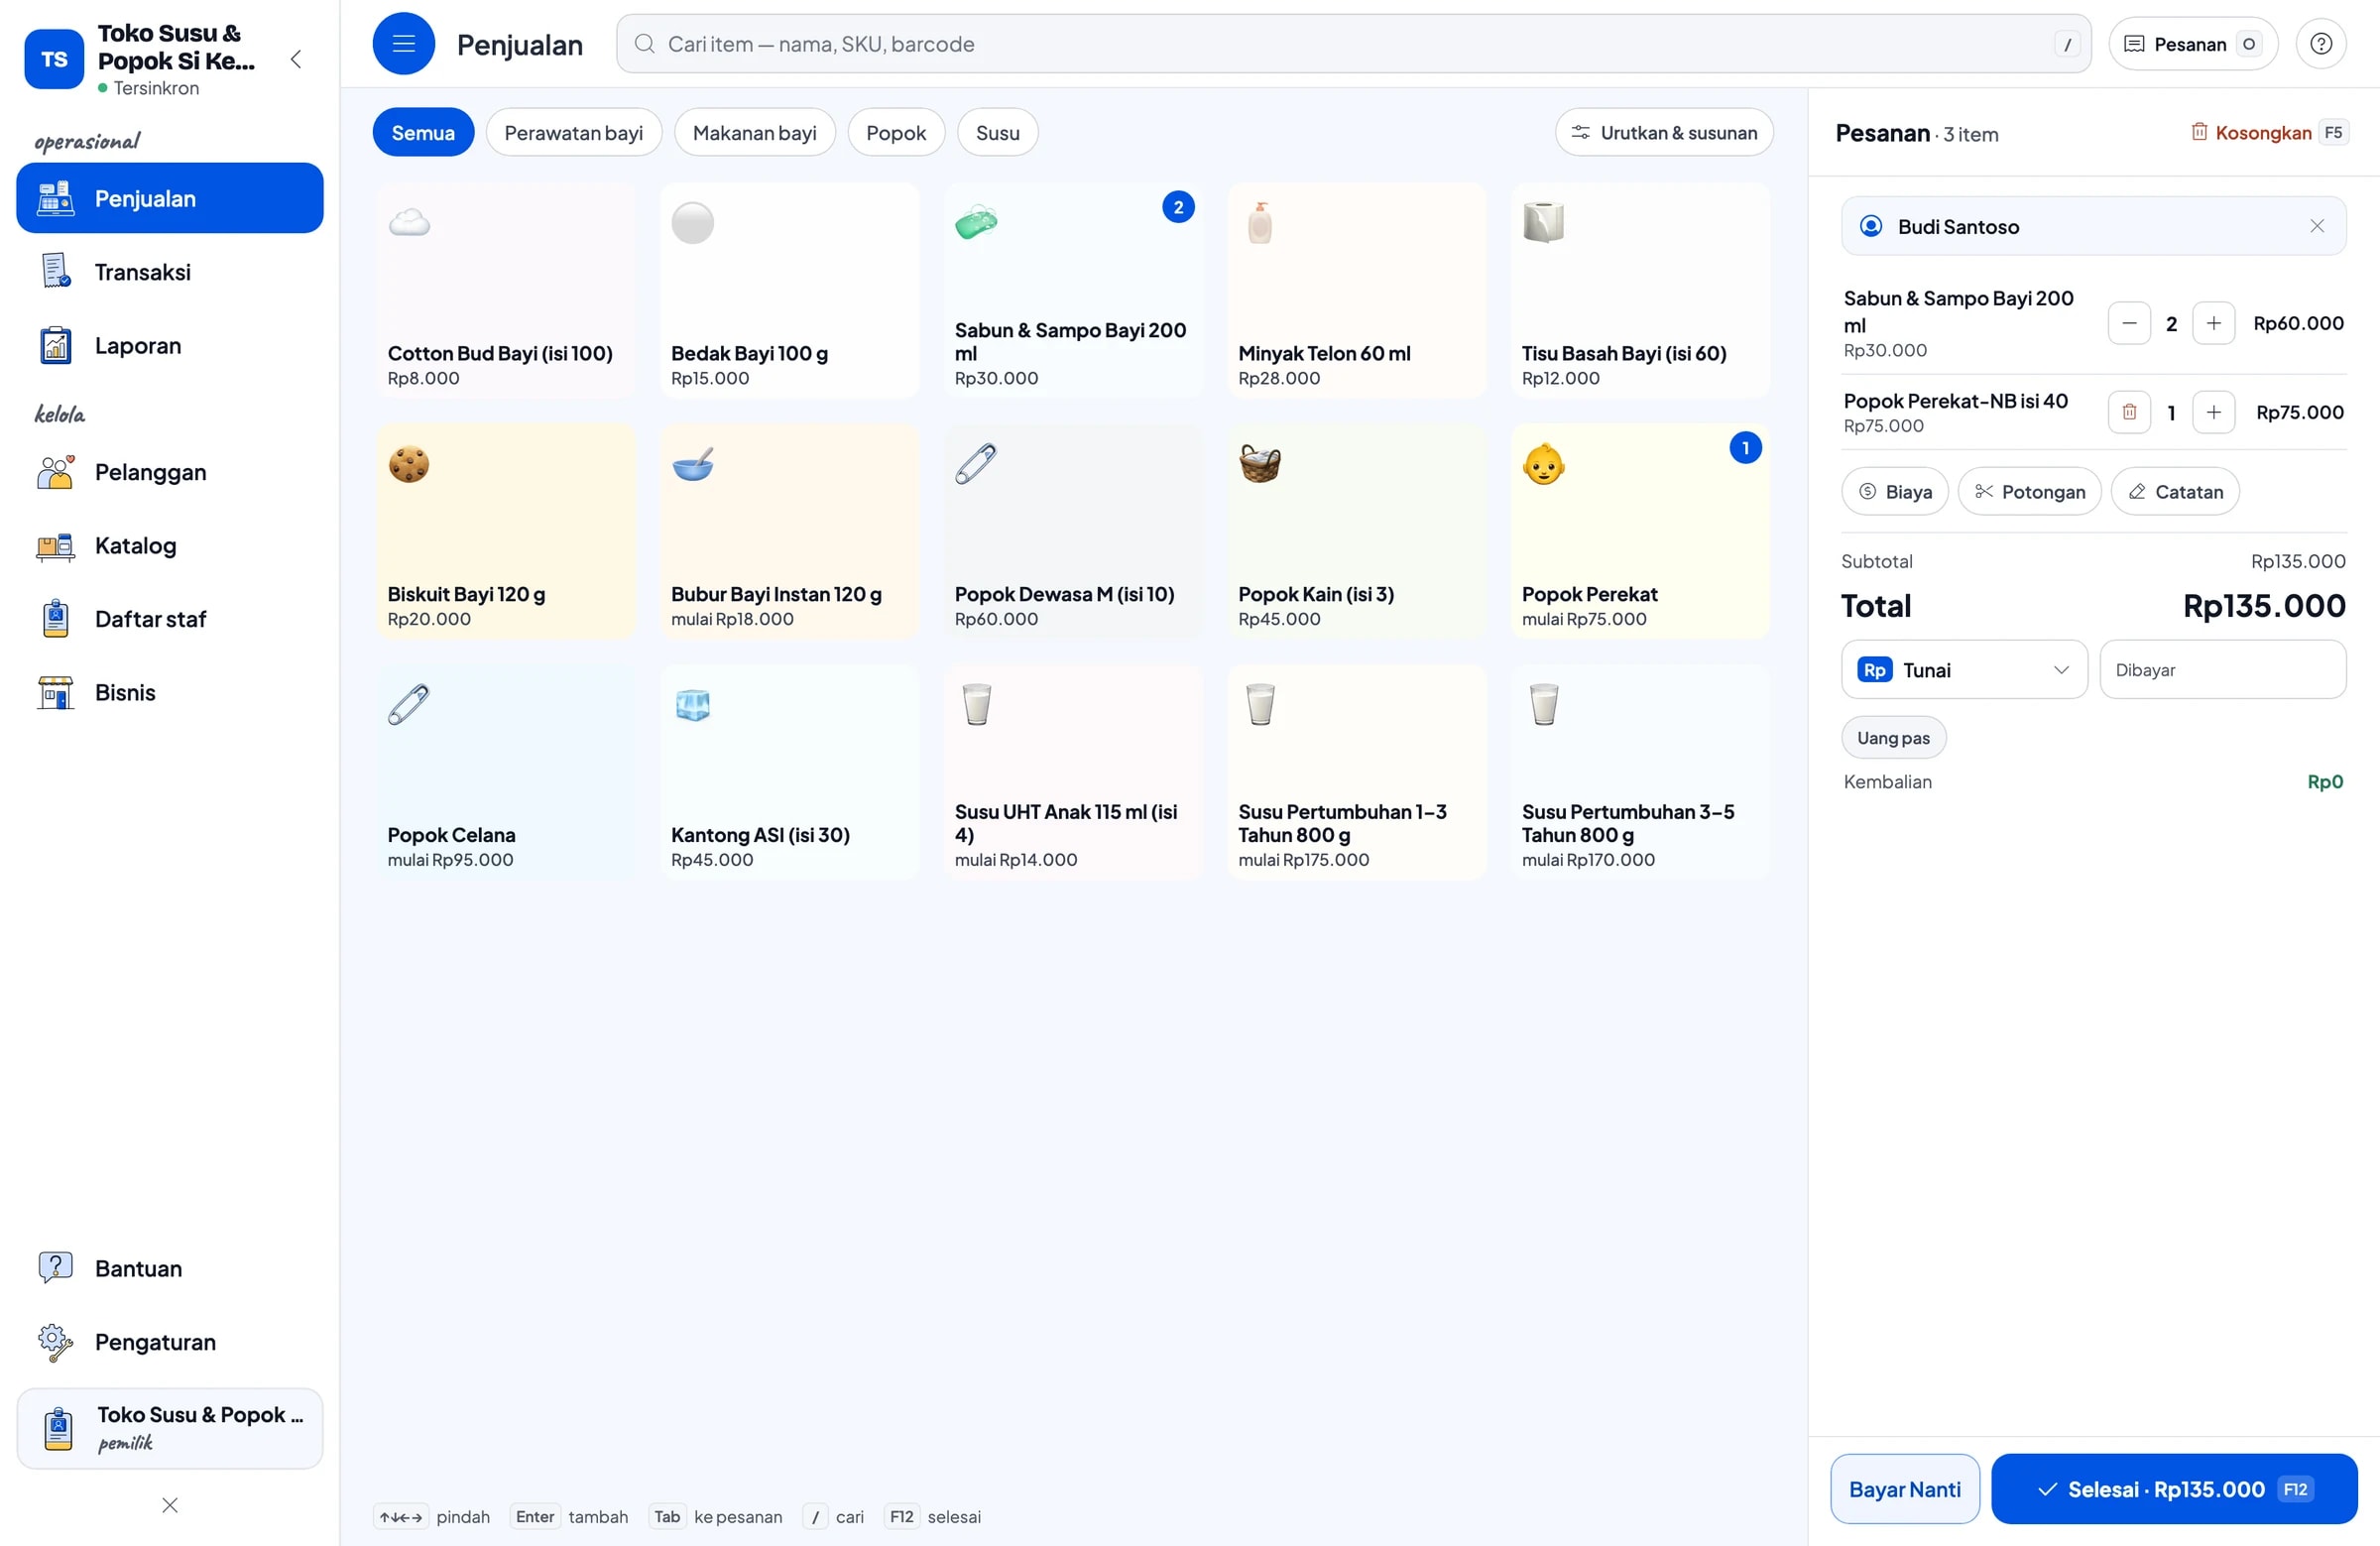Open the help question mark icon
Image resolution: width=2380 pixels, height=1546 pixels.
(x=2320, y=43)
